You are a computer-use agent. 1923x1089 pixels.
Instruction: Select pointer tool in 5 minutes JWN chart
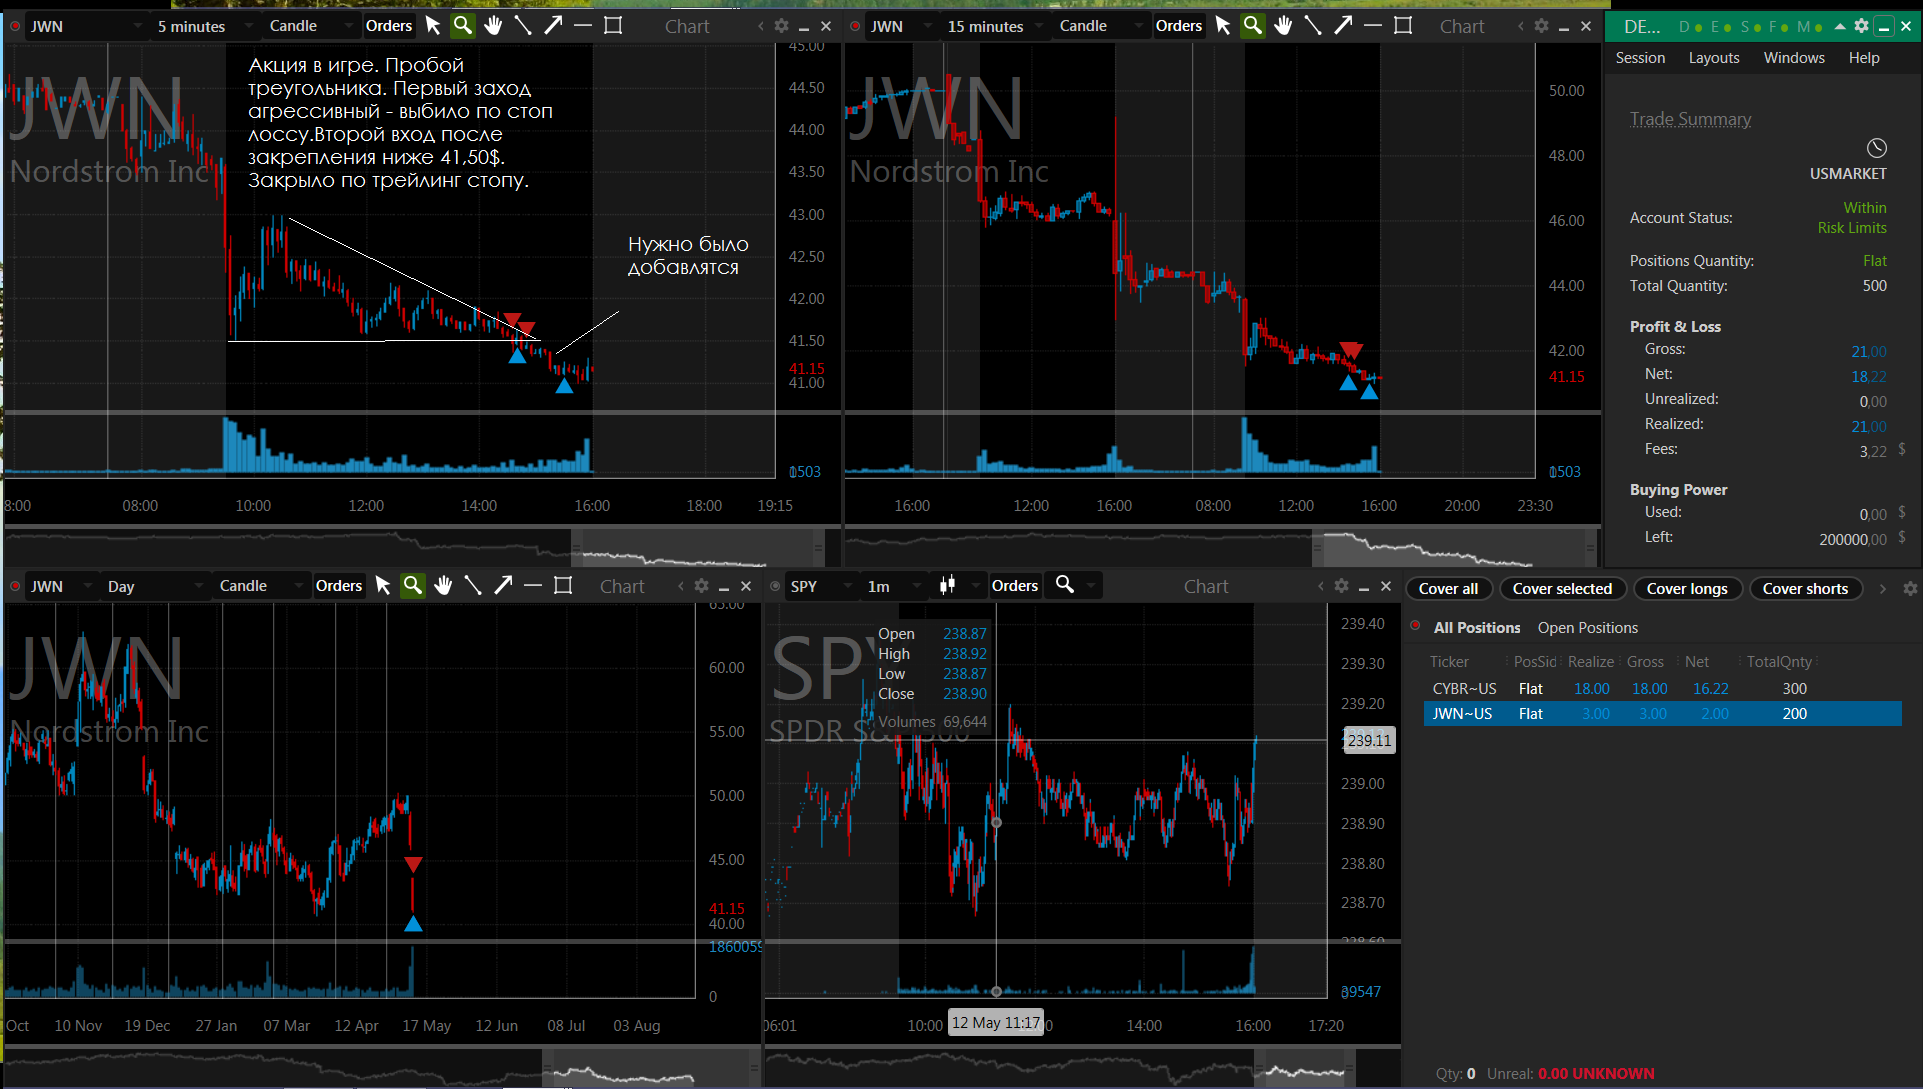tap(433, 26)
